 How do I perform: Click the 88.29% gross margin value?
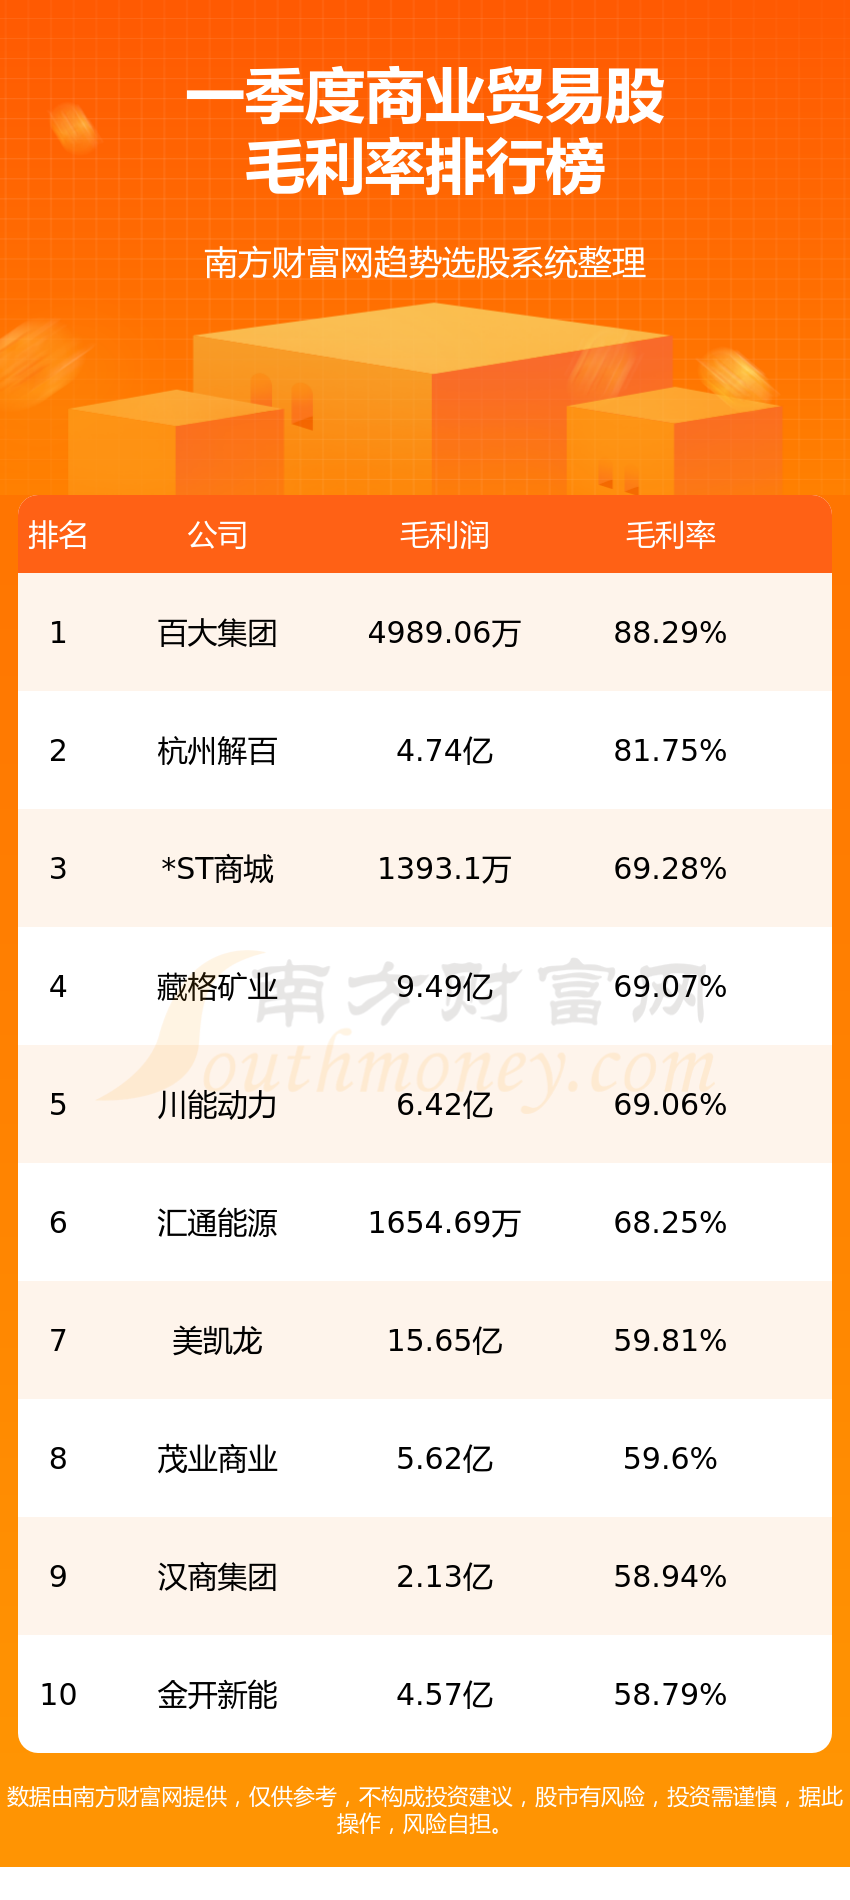[670, 633]
